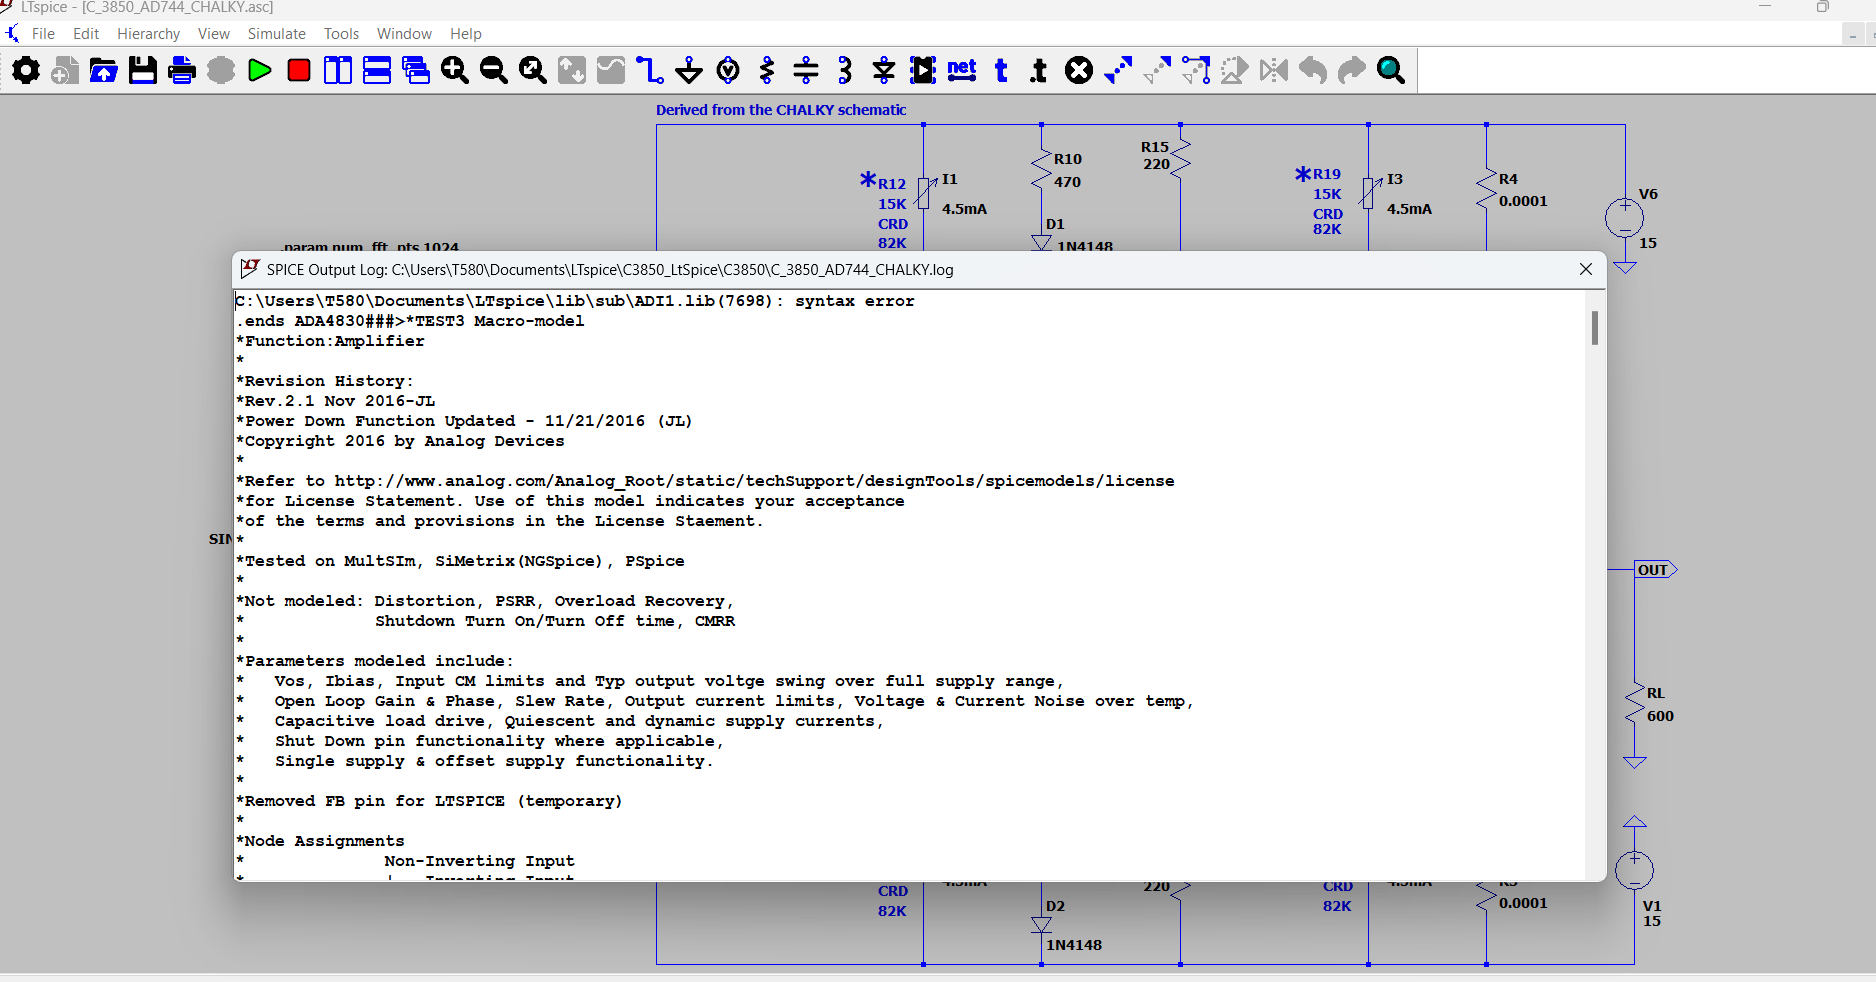This screenshot has width=1876, height=982.
Task: Click the New Schematic icon
Action: pos(65,70)
